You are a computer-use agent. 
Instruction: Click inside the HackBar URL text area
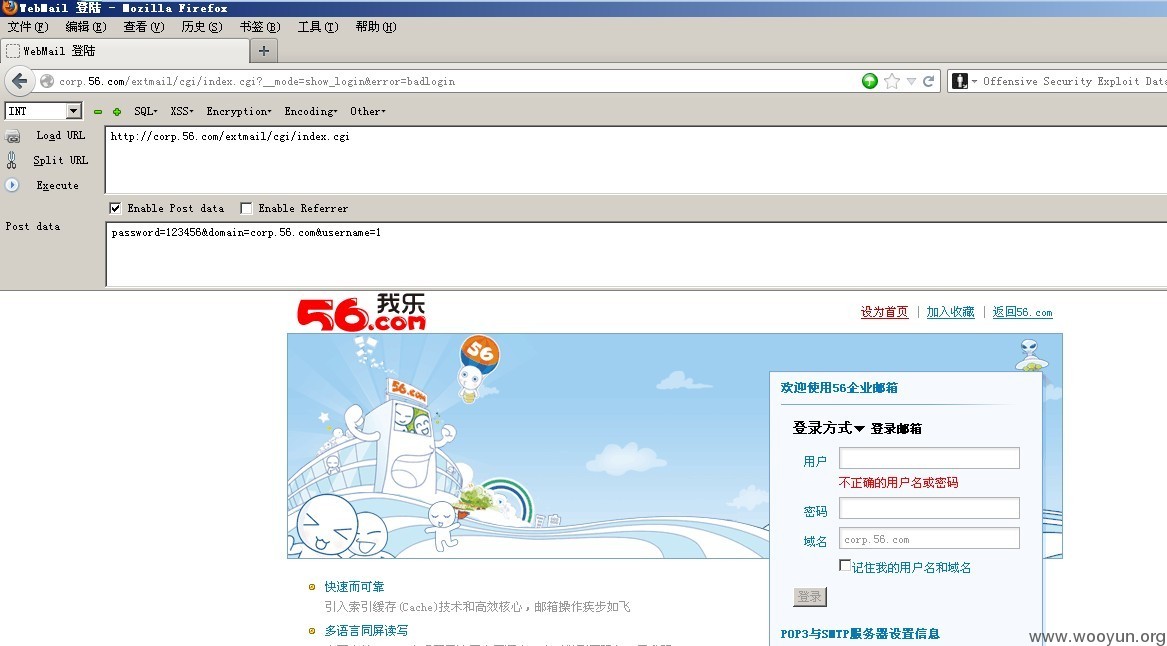tap(636, 160)
